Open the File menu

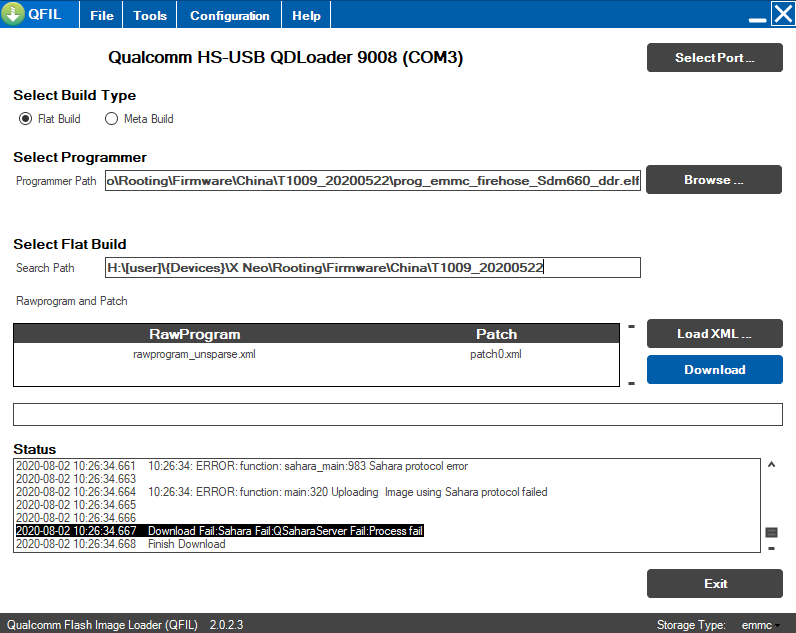101,15
